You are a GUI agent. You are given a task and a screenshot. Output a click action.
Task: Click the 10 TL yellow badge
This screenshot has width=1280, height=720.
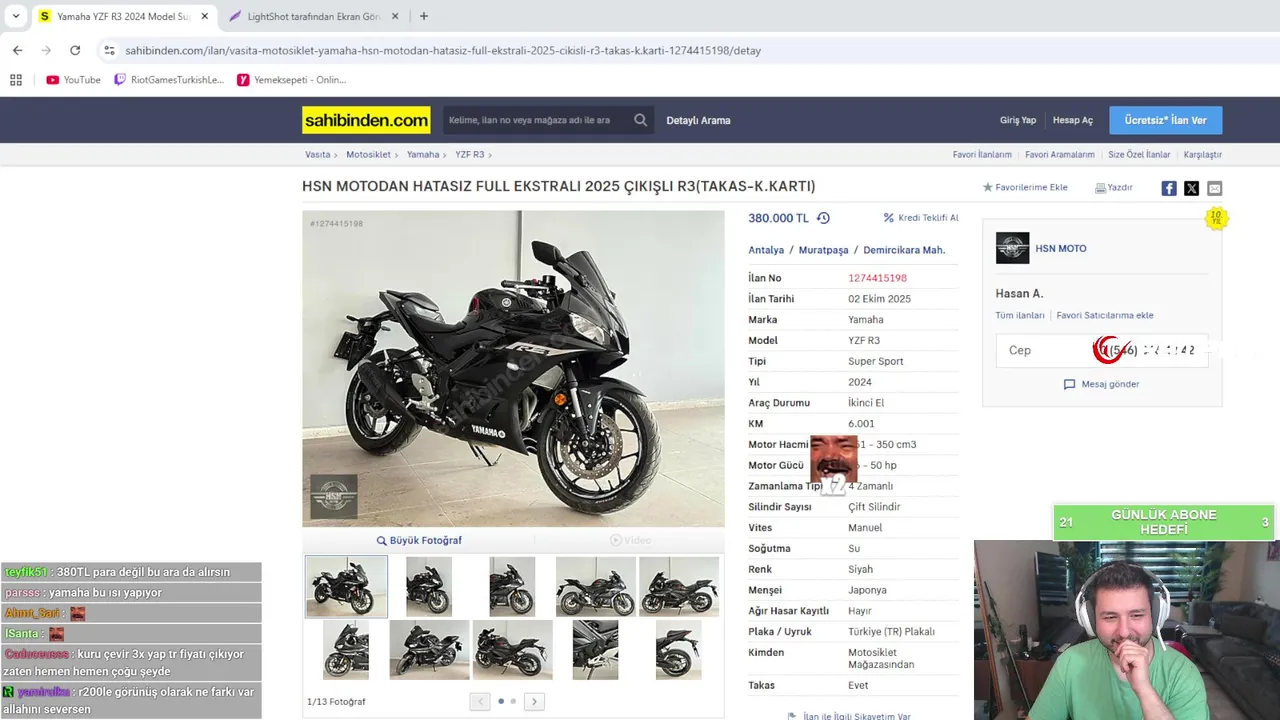tap(1216, 218)
